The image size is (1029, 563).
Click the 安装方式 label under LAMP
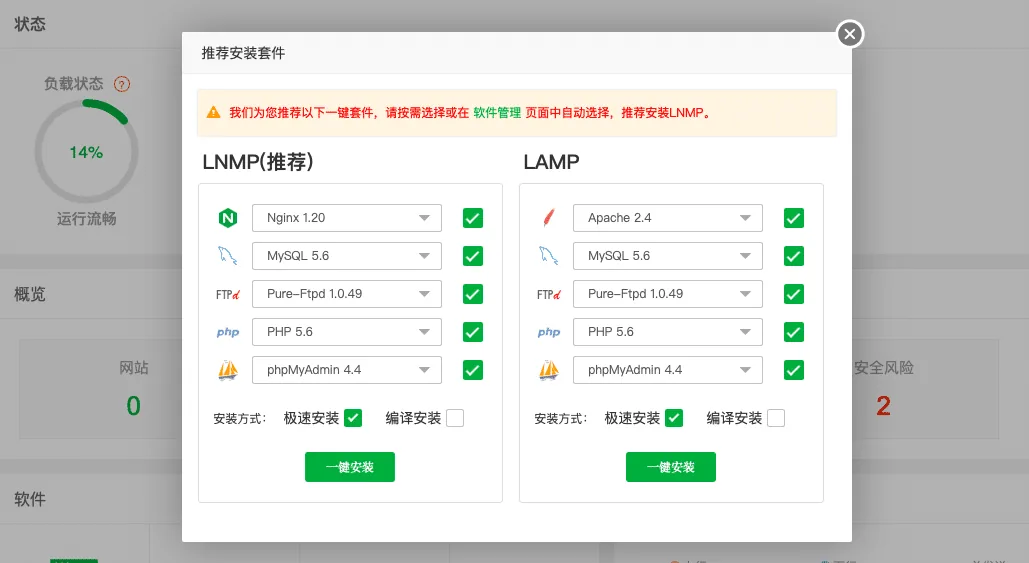click(560, 419)
